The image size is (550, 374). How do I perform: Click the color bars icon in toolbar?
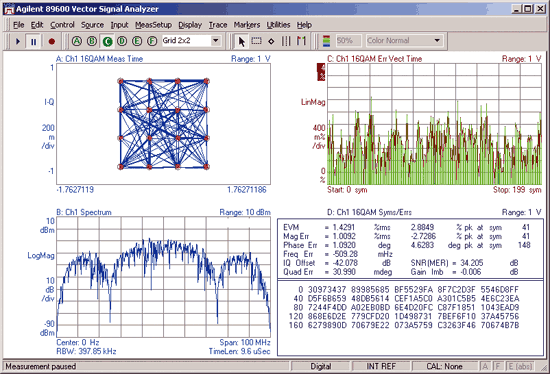327,41
